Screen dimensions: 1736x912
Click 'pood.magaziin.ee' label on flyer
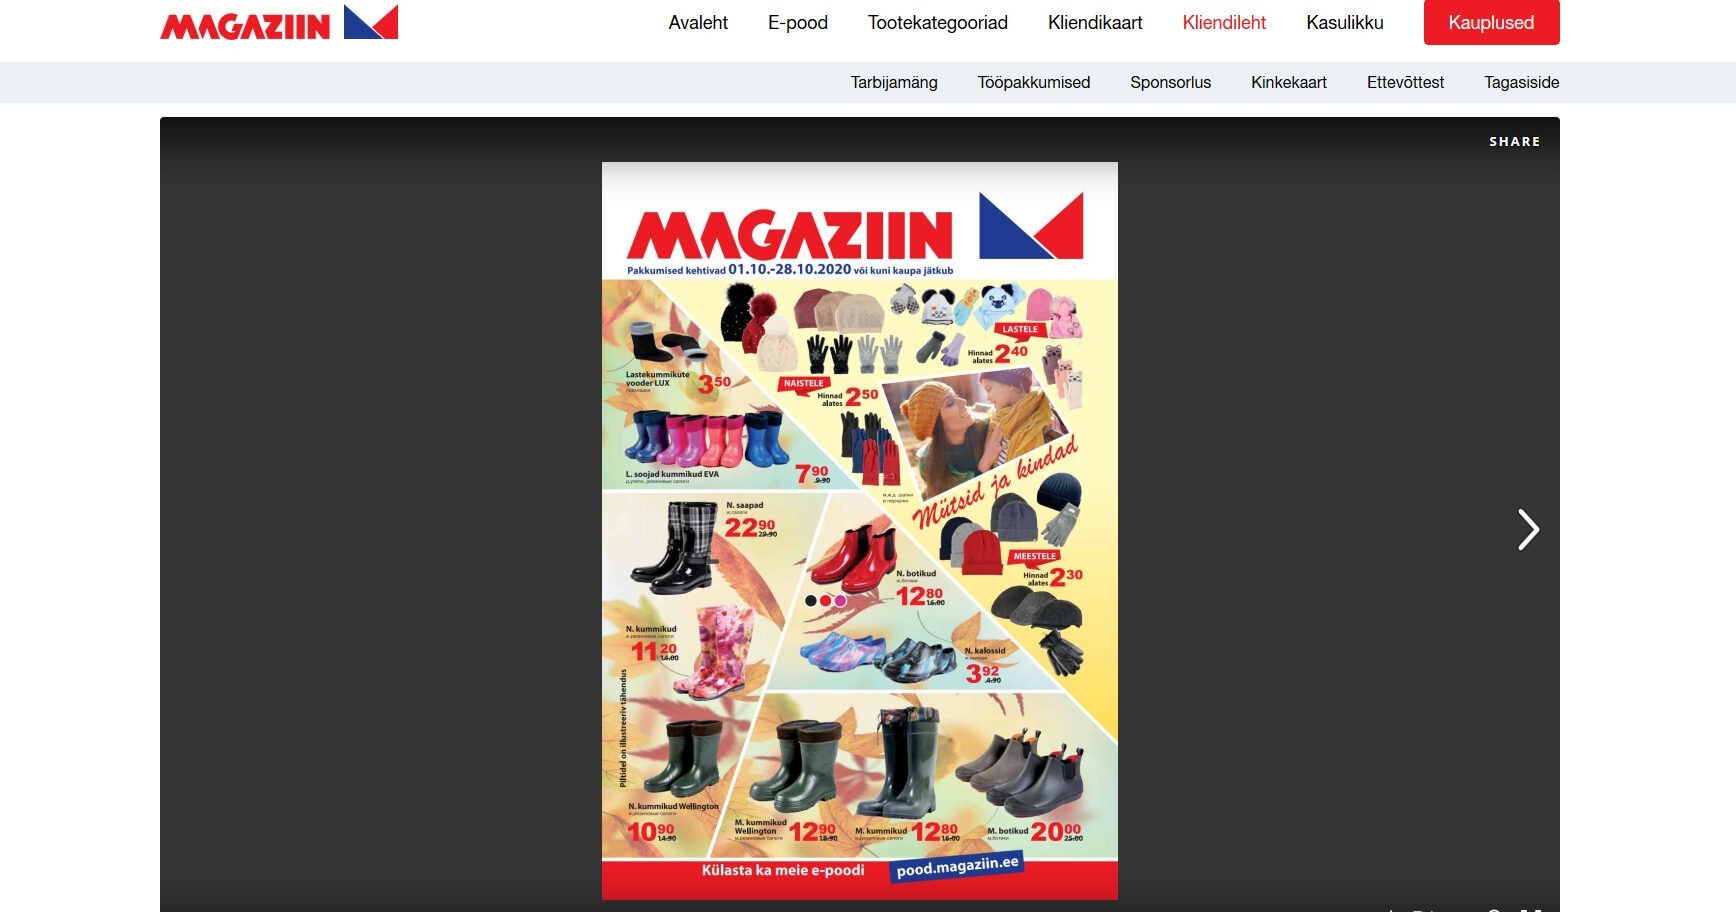pos(957,867)
